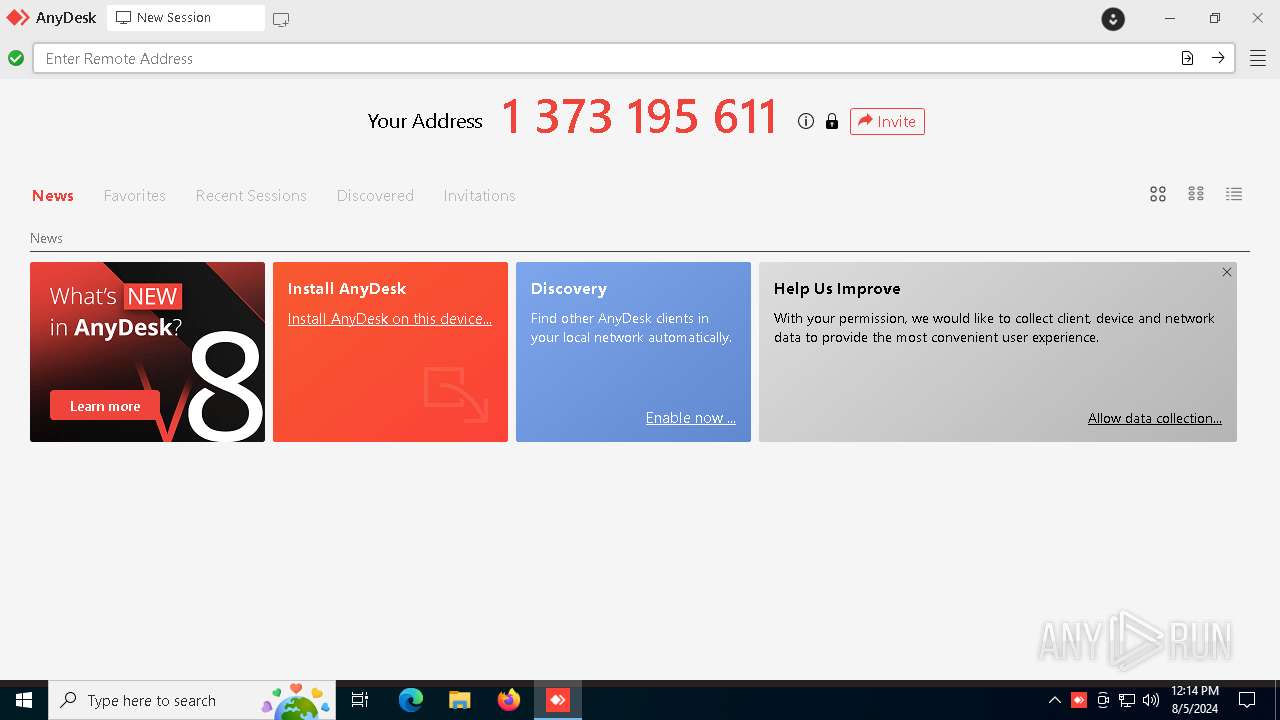The width and height of the screenshot is (1280, 720).
Task: Click the round download icon in title bar
Action: (1113, 19)
